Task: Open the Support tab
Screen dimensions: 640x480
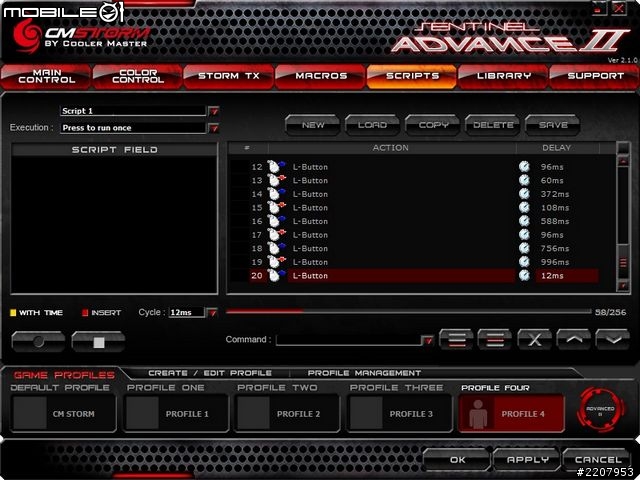Action: (x=594, y=76)
